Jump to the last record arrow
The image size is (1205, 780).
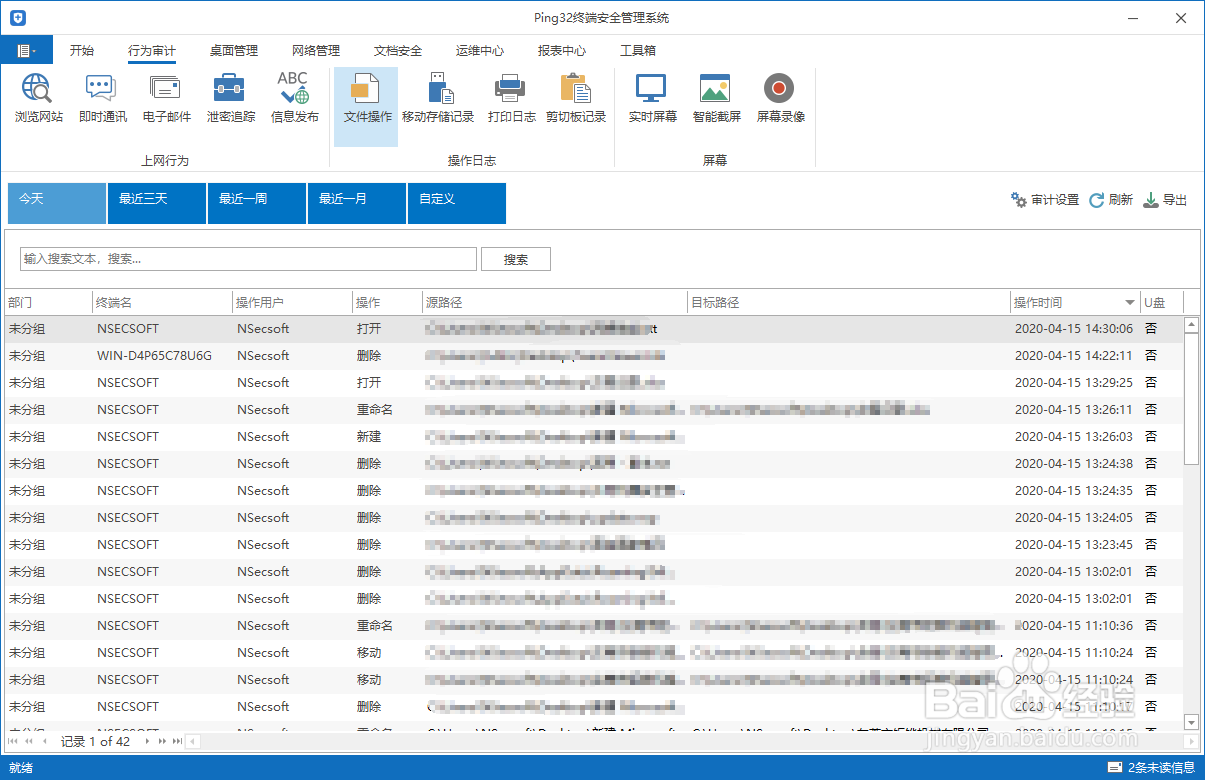click(x=177, y=741)
